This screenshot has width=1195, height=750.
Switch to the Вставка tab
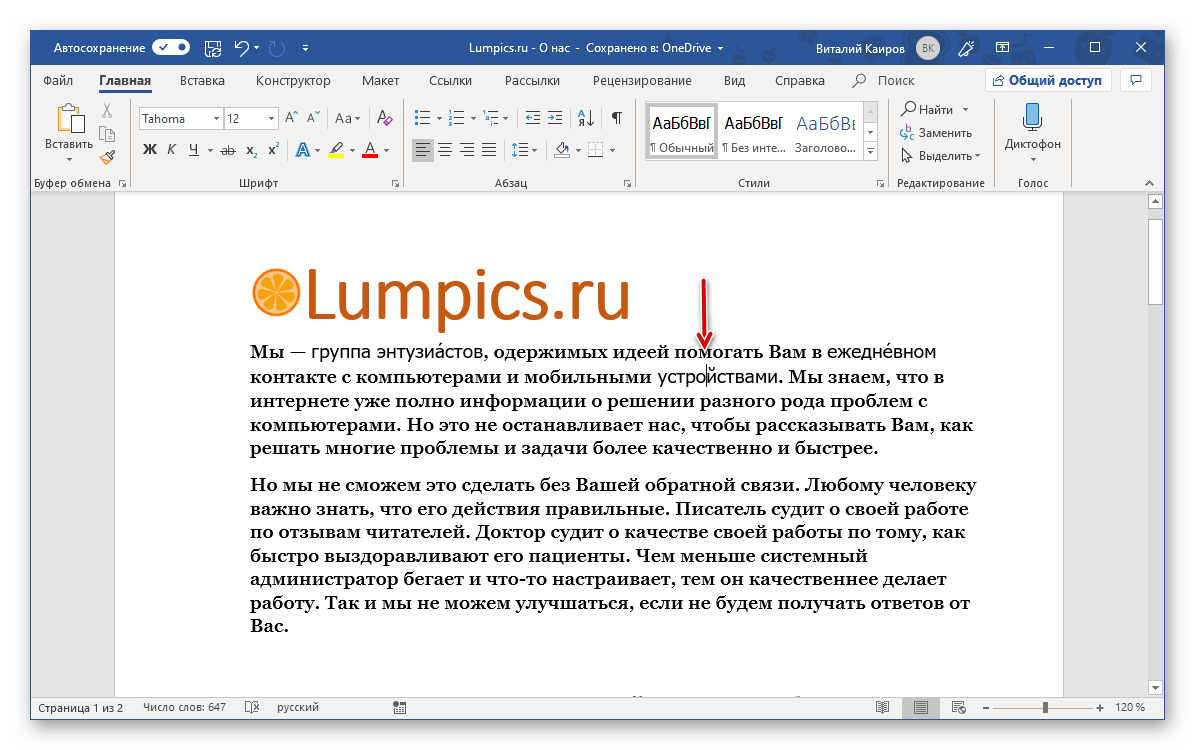pyautogui.click(x=203, y=81)
